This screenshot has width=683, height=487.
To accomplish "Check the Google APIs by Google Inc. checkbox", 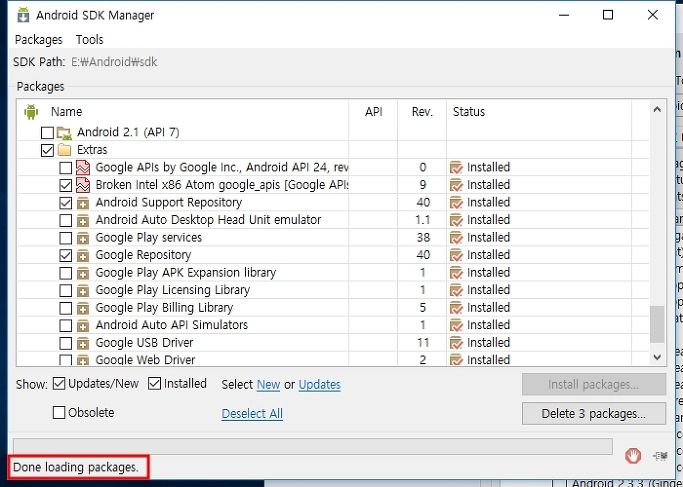I will pos(65,167).
